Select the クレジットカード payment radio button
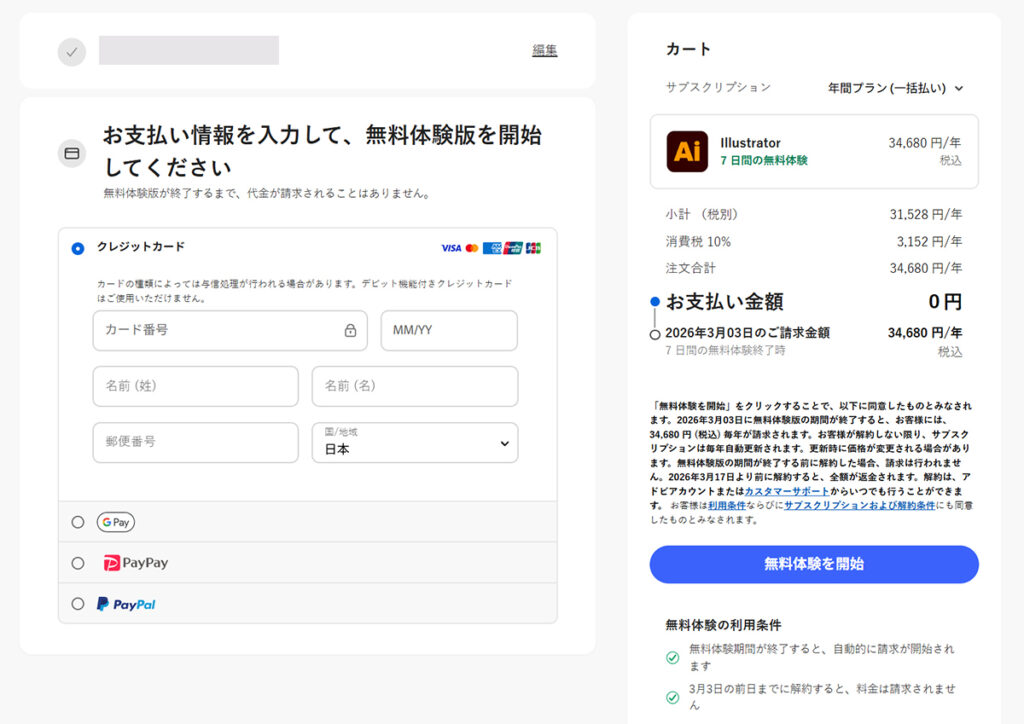This screenshot has height=724, width=1024. tap(80, 247)
